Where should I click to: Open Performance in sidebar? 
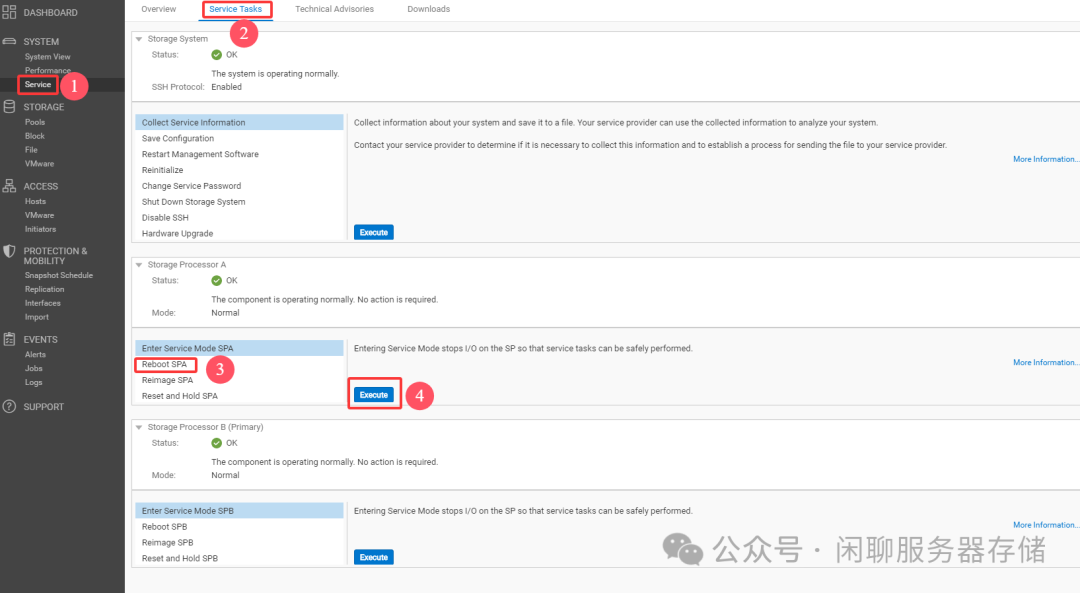click(48, 70)
